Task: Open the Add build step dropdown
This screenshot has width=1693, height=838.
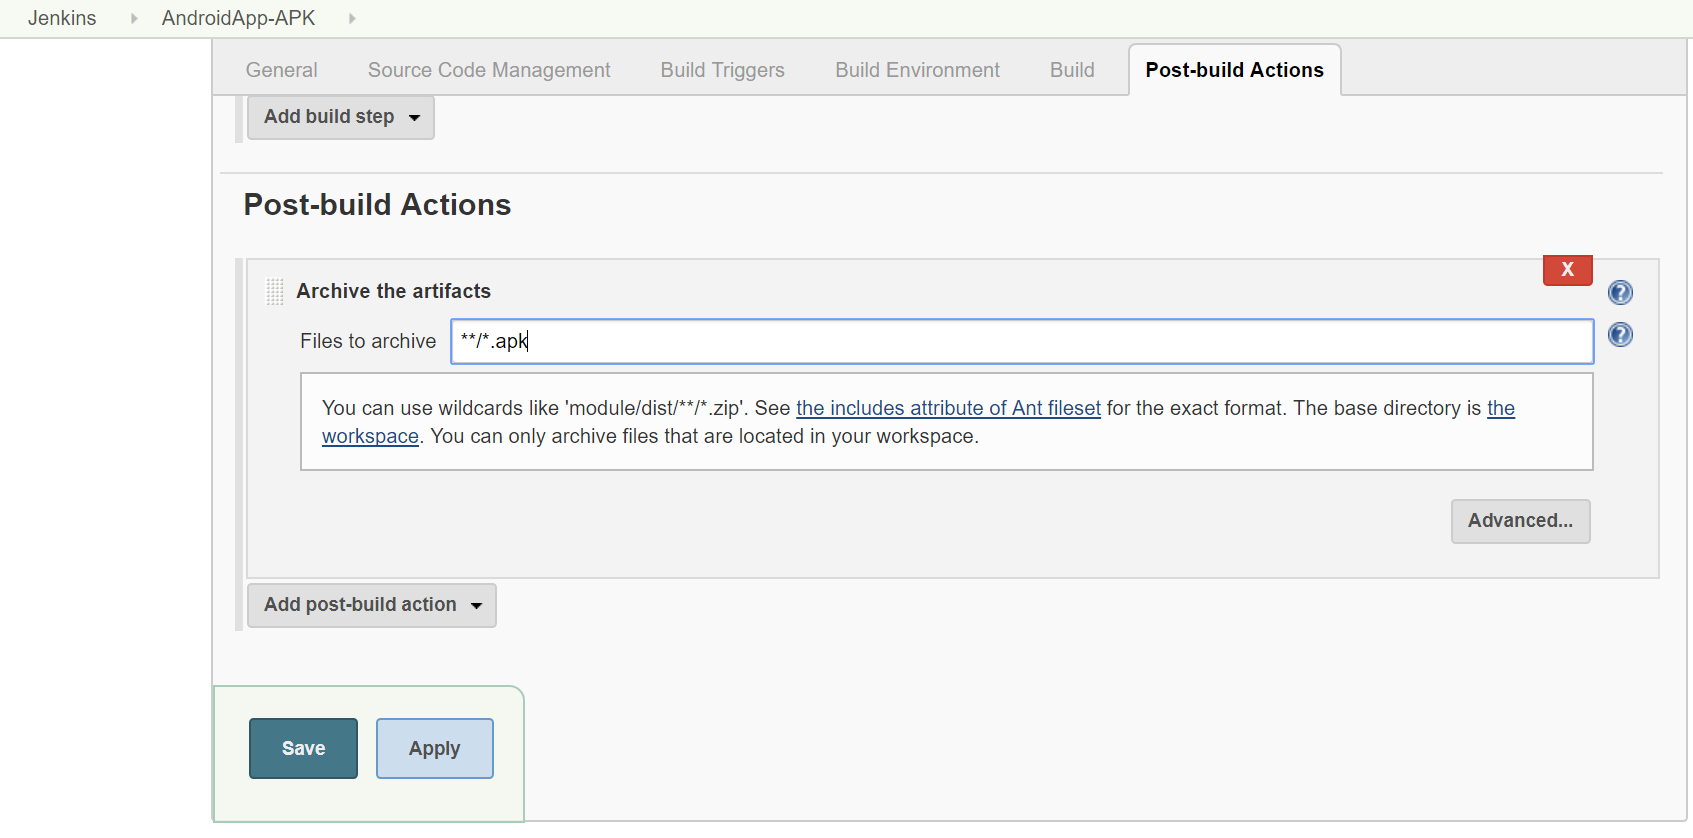Action: pyautogui.click(x=341, y=117)
